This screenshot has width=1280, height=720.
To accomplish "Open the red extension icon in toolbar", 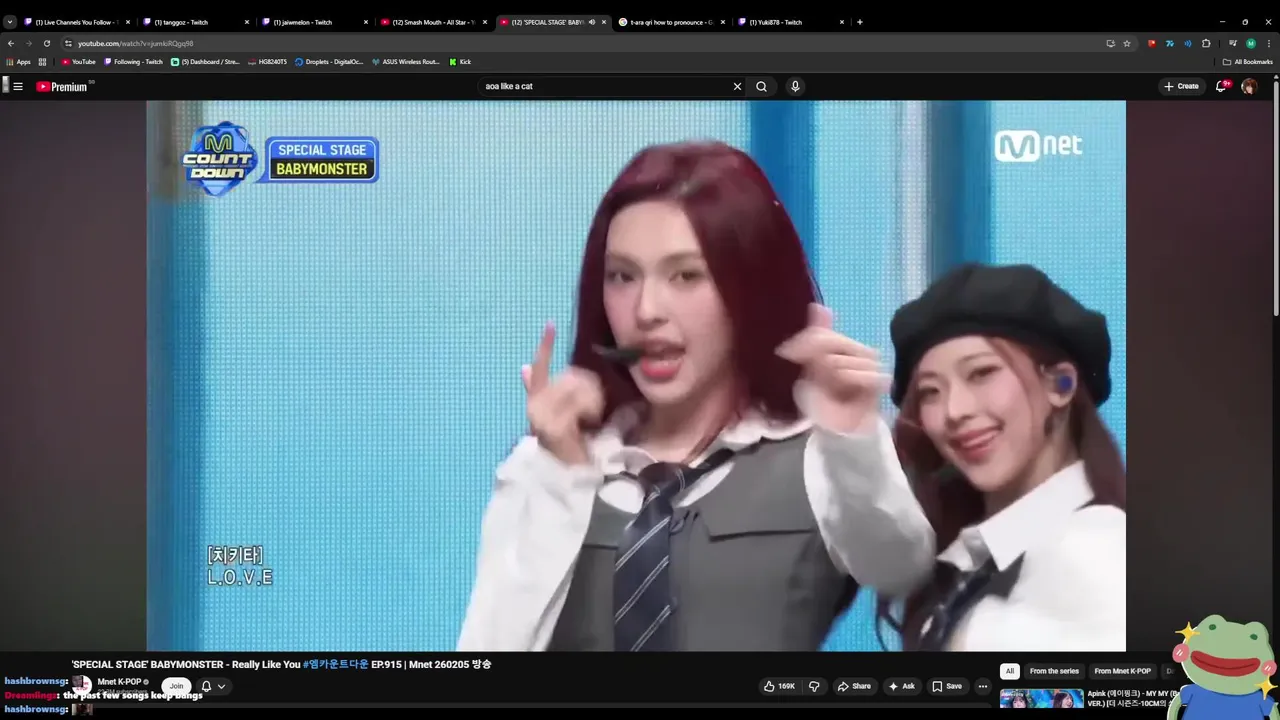I will 1152,43.
